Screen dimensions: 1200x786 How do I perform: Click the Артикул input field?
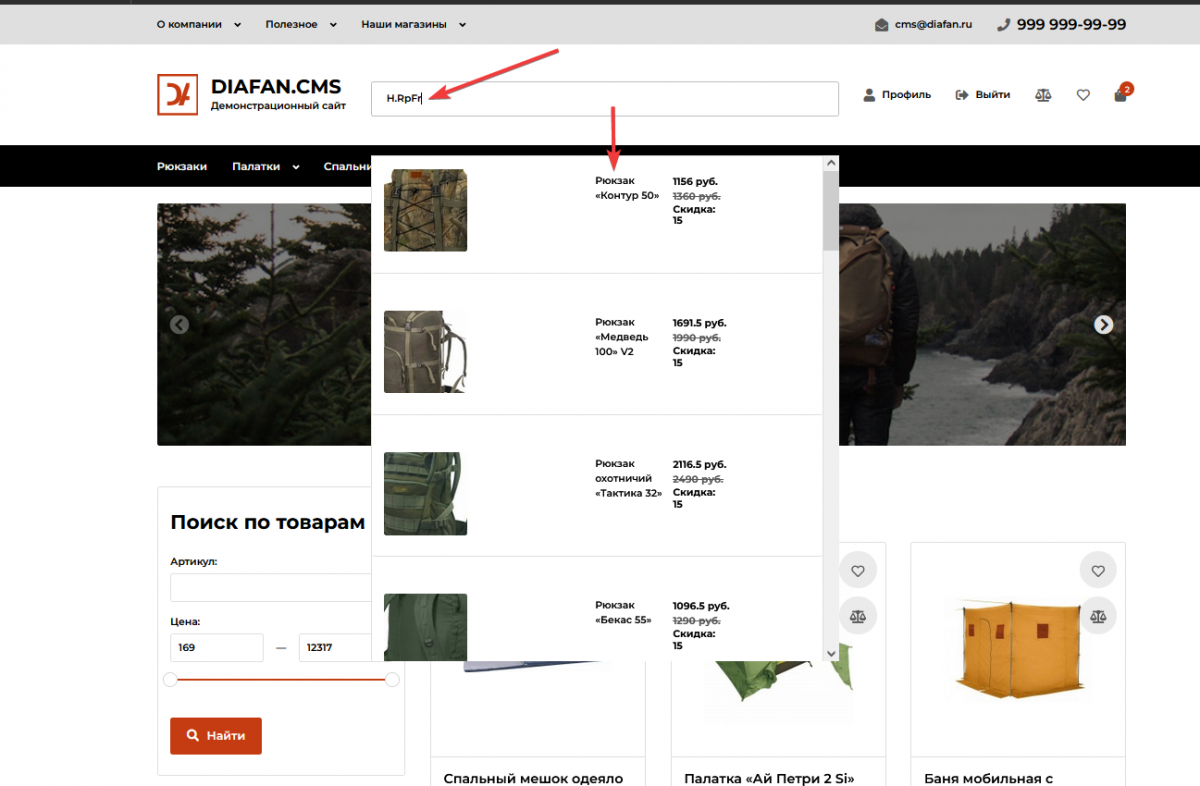(270, 587)
